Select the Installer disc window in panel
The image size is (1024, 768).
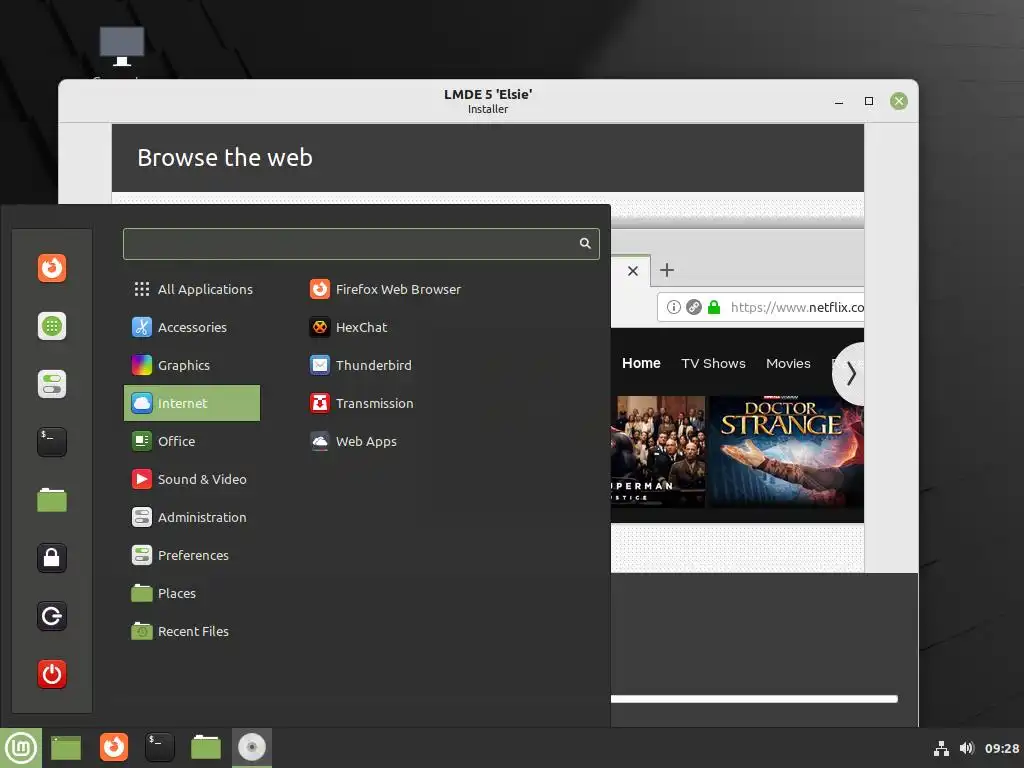point(252,748)
